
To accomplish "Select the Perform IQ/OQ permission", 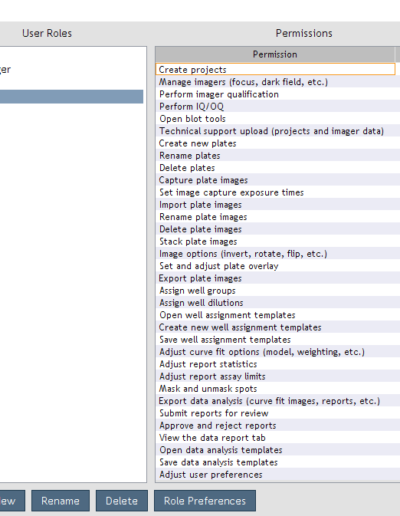I will pos(278,106).
